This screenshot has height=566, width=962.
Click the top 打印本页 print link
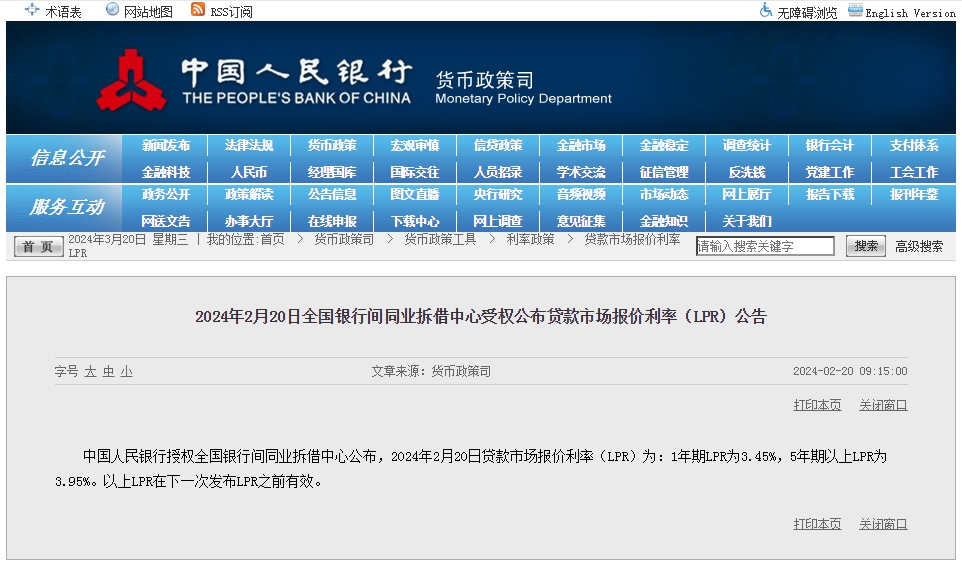click(x=817, y=405)
